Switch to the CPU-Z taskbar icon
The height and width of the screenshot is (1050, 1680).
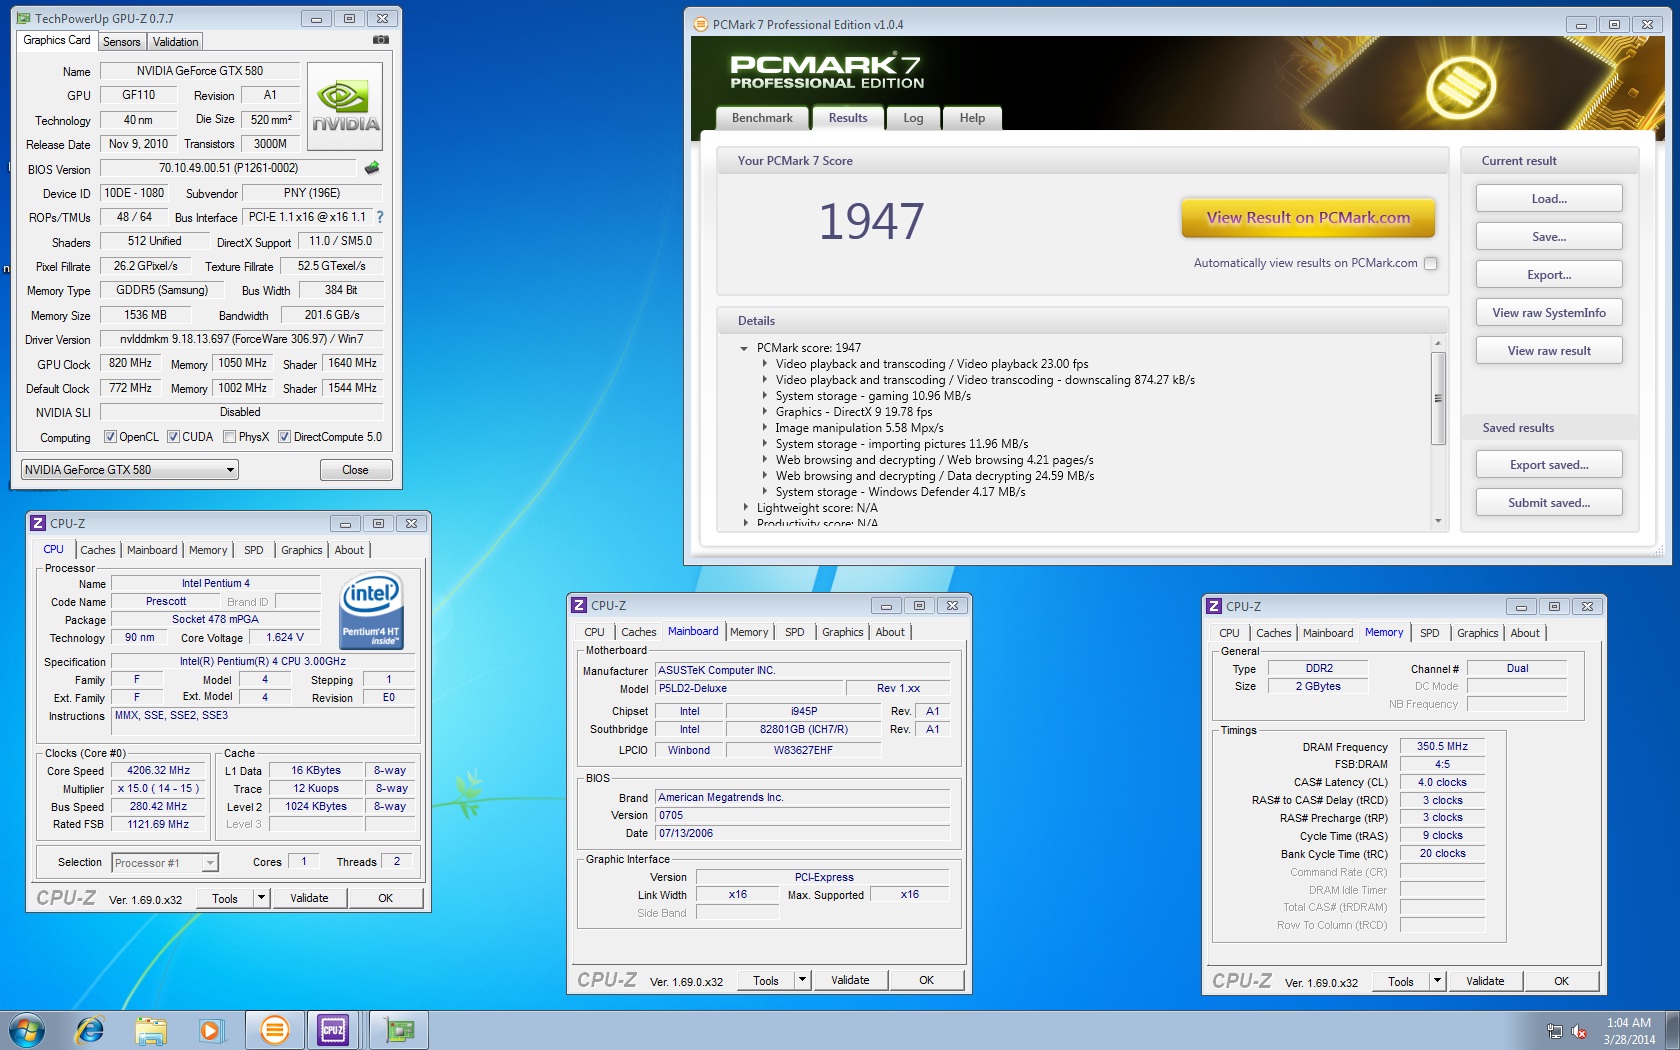coord(333,1030)
